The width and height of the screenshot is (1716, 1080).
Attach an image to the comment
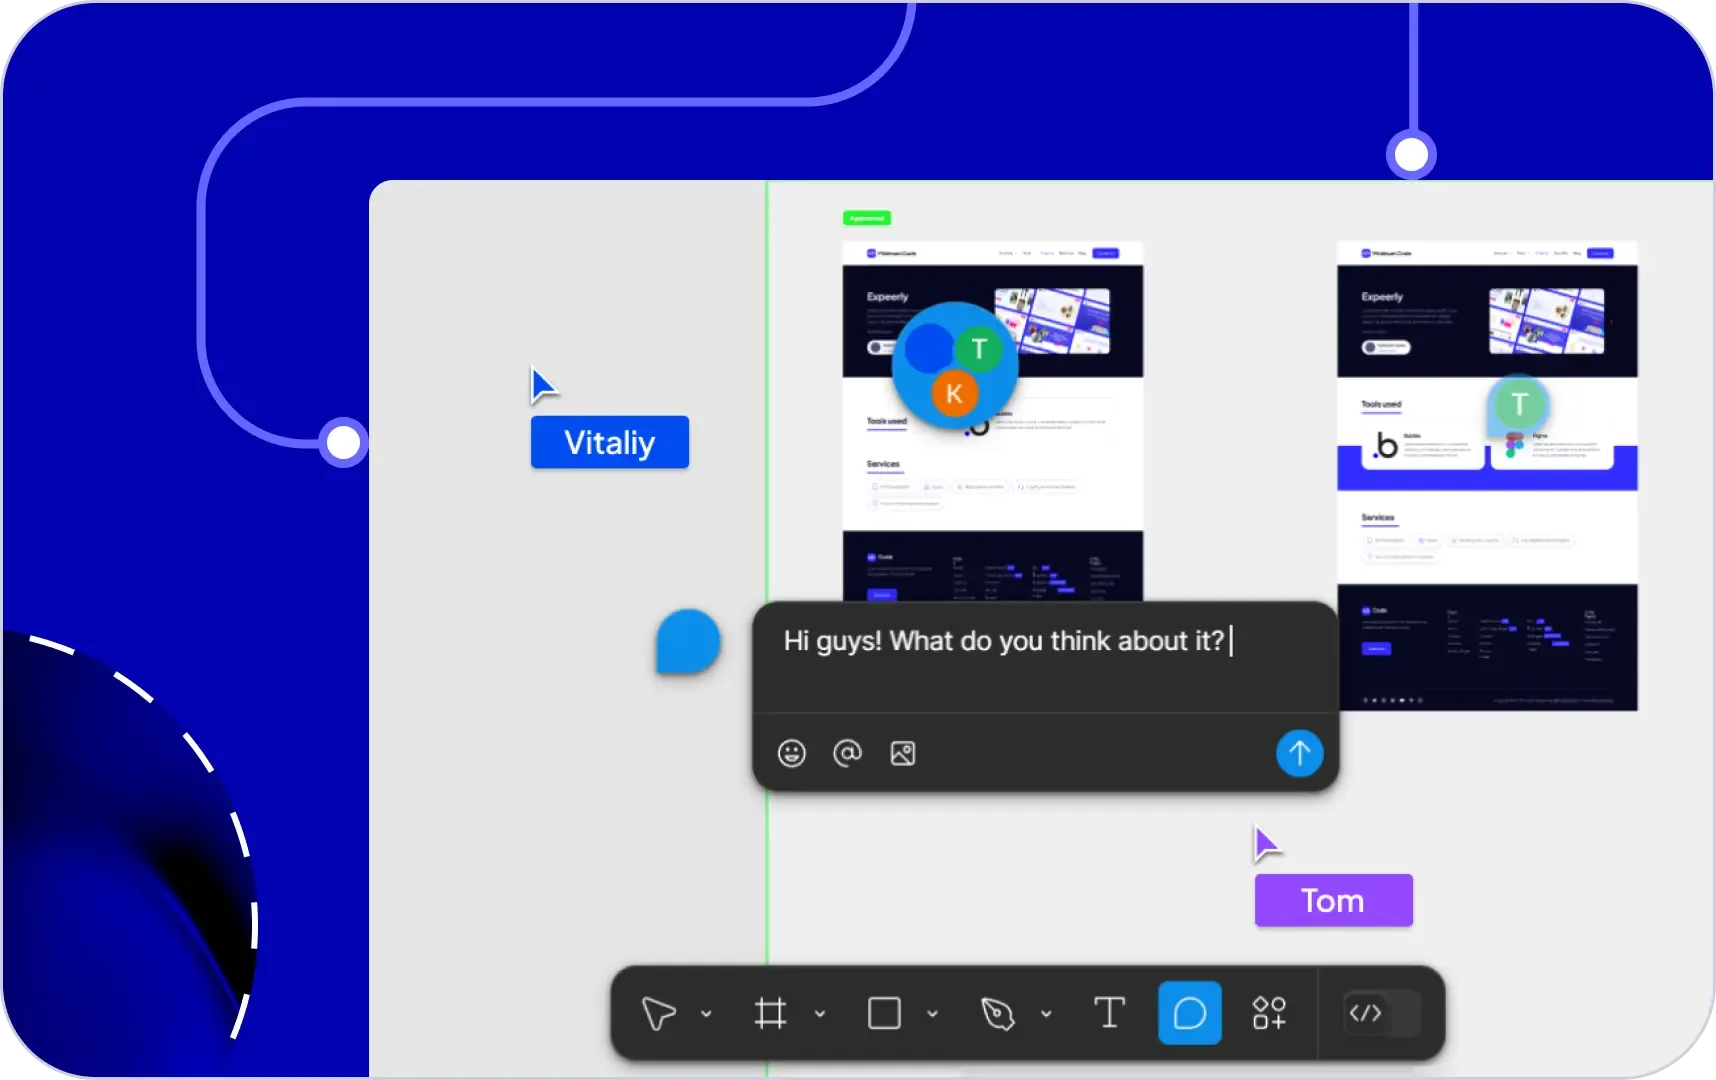[903, 753]
